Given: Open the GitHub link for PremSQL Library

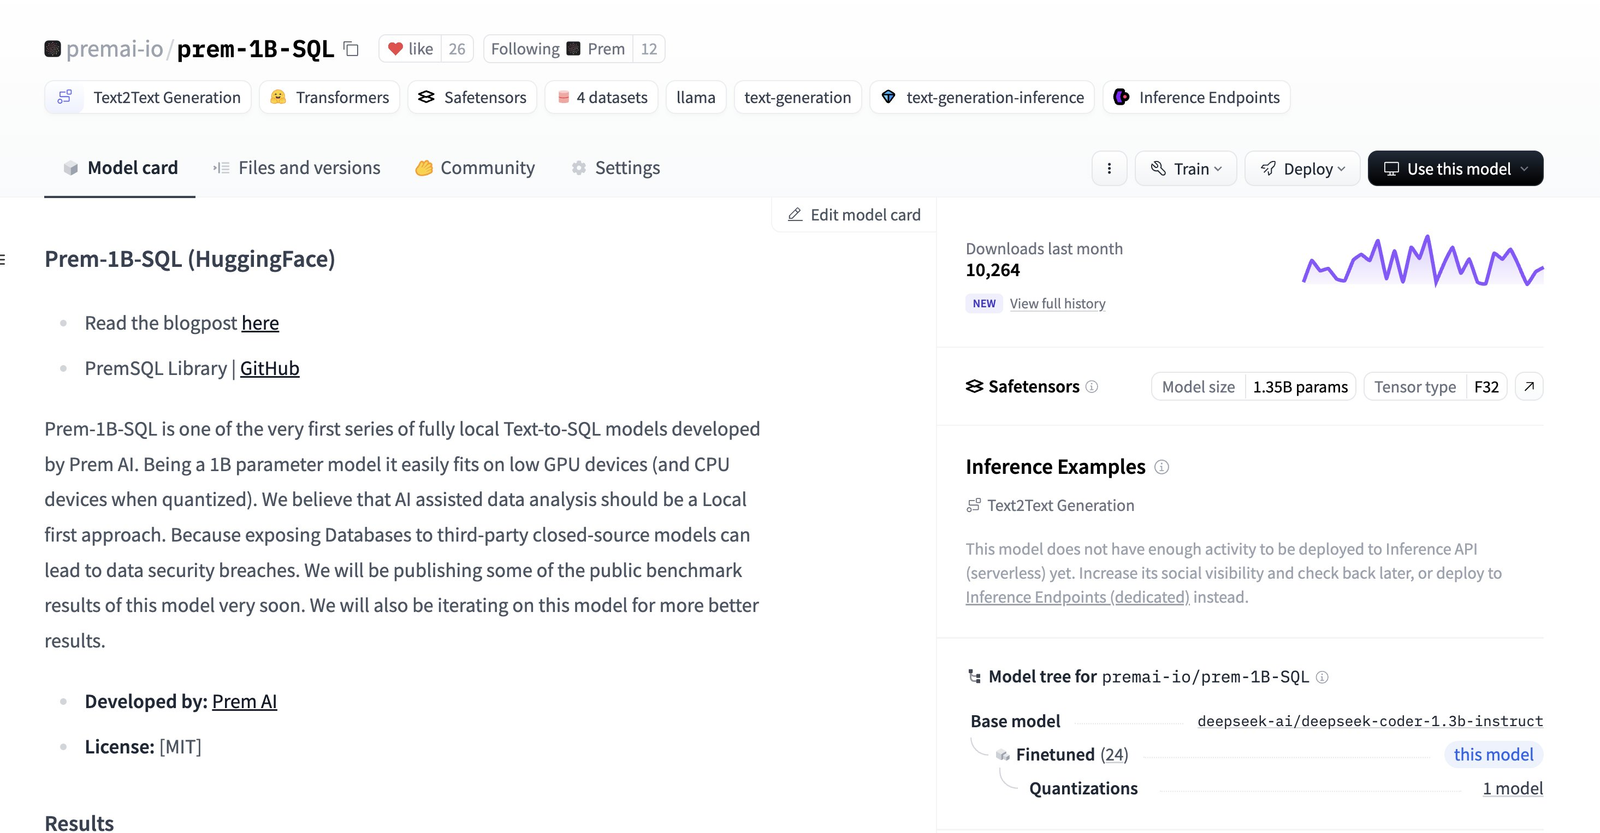Looking at the screenshot, I should pos(269,369).
